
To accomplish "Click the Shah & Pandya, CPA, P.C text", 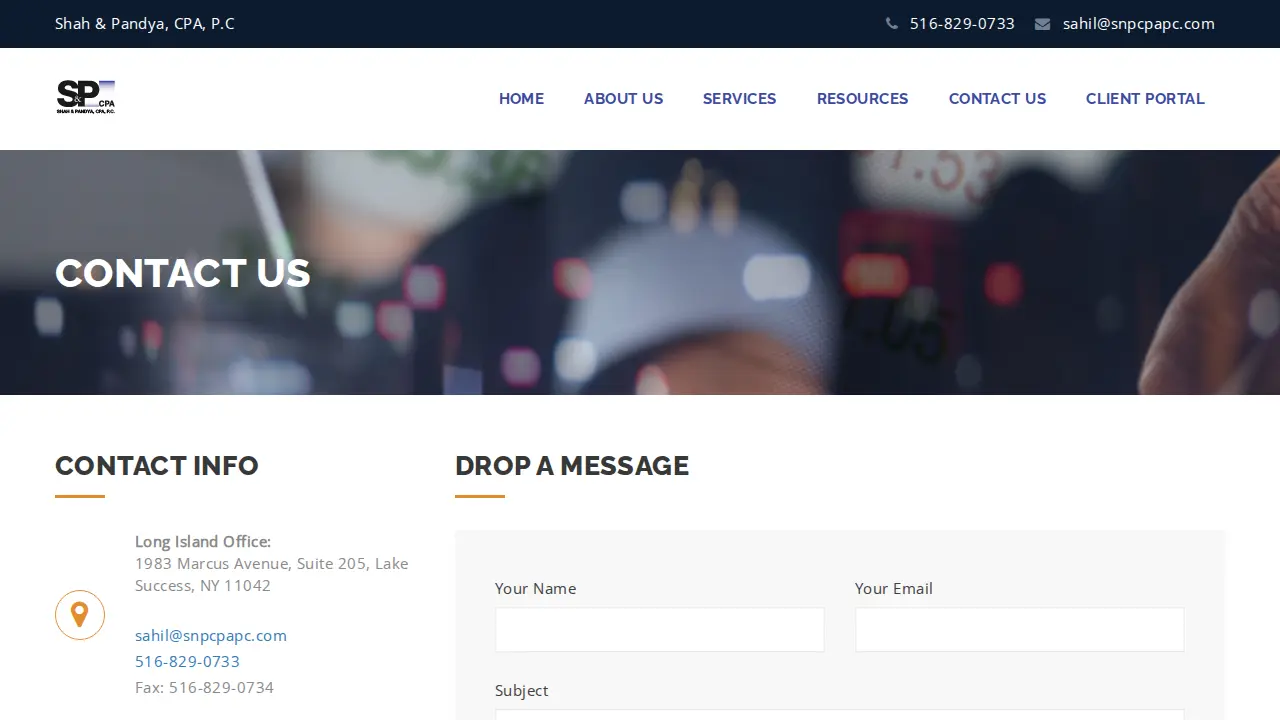I will coord(145,24).
